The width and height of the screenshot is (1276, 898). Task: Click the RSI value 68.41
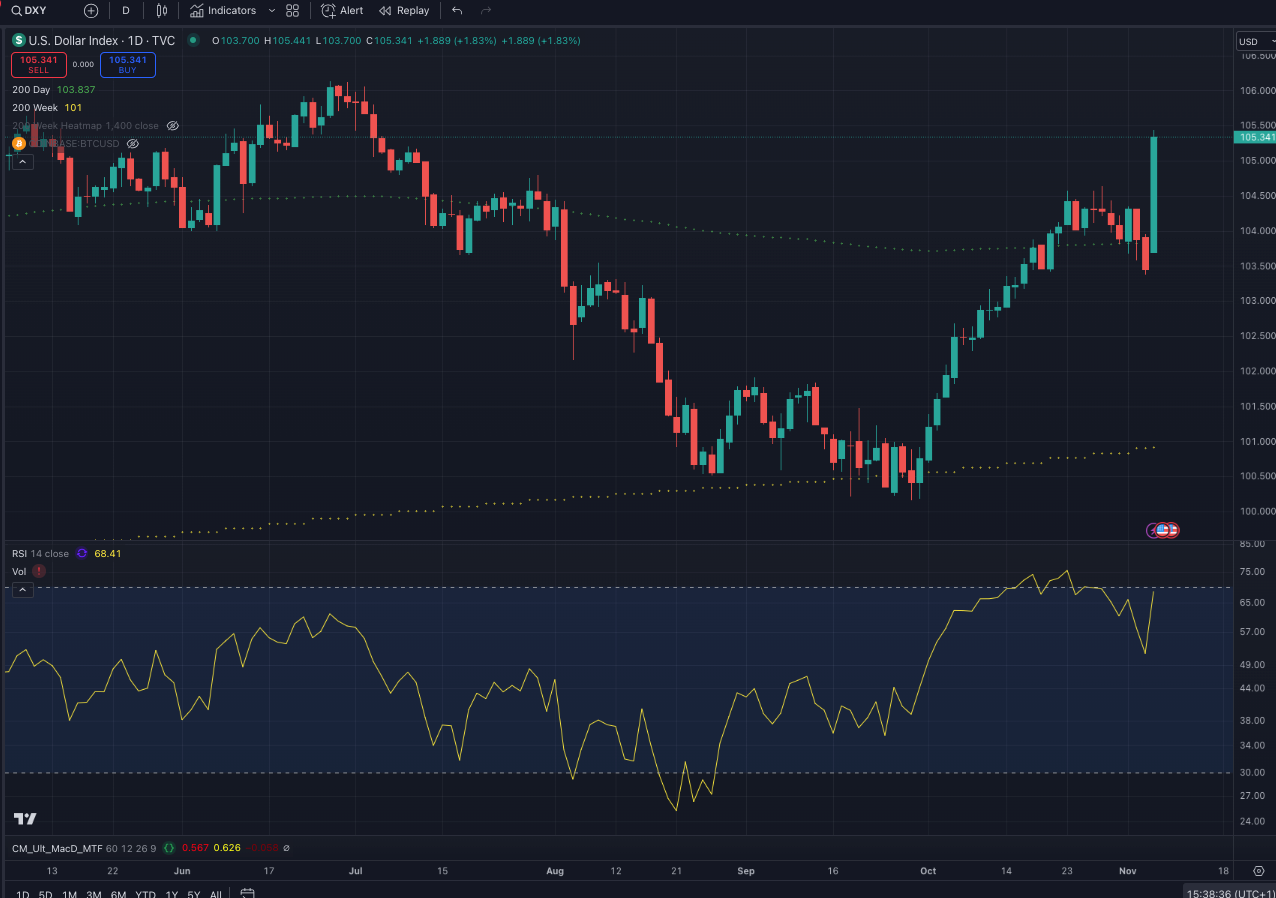pos(107,553)
